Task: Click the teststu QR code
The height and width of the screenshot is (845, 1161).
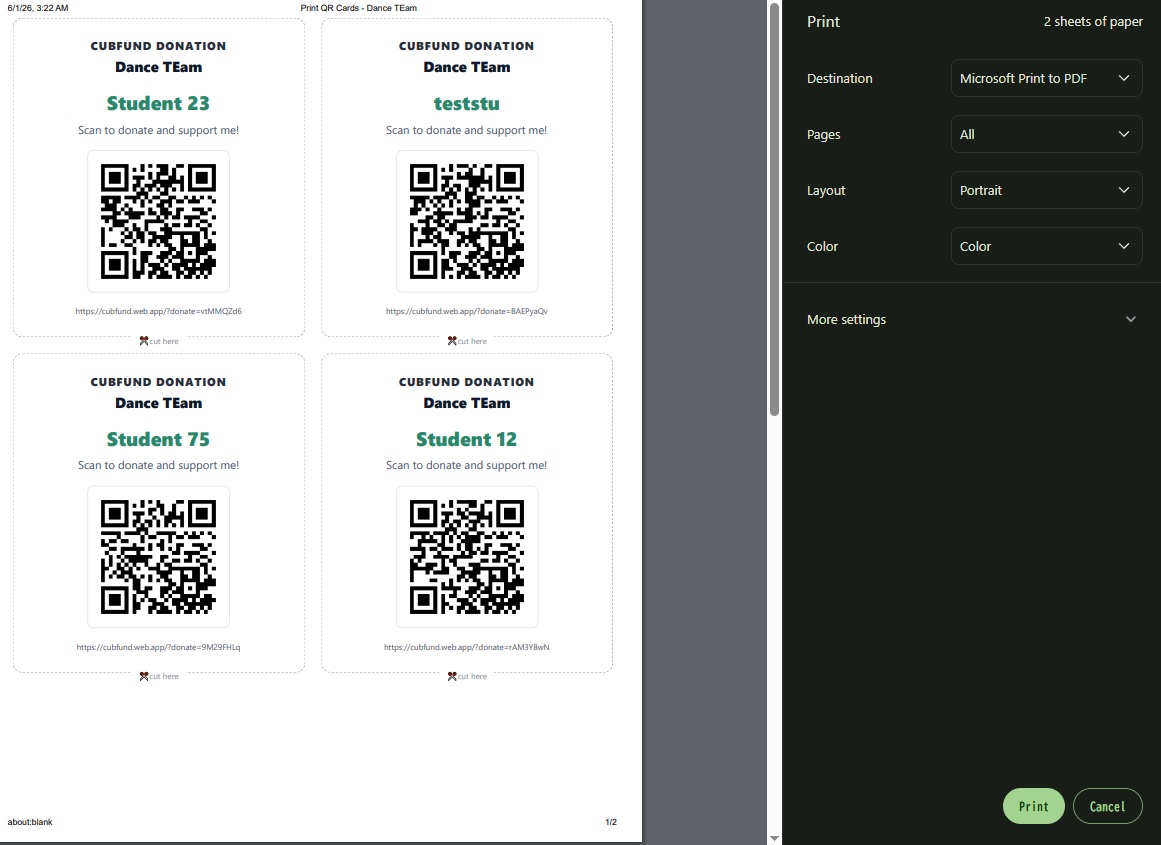Action: pyautogui.click(x=466, y=221)
